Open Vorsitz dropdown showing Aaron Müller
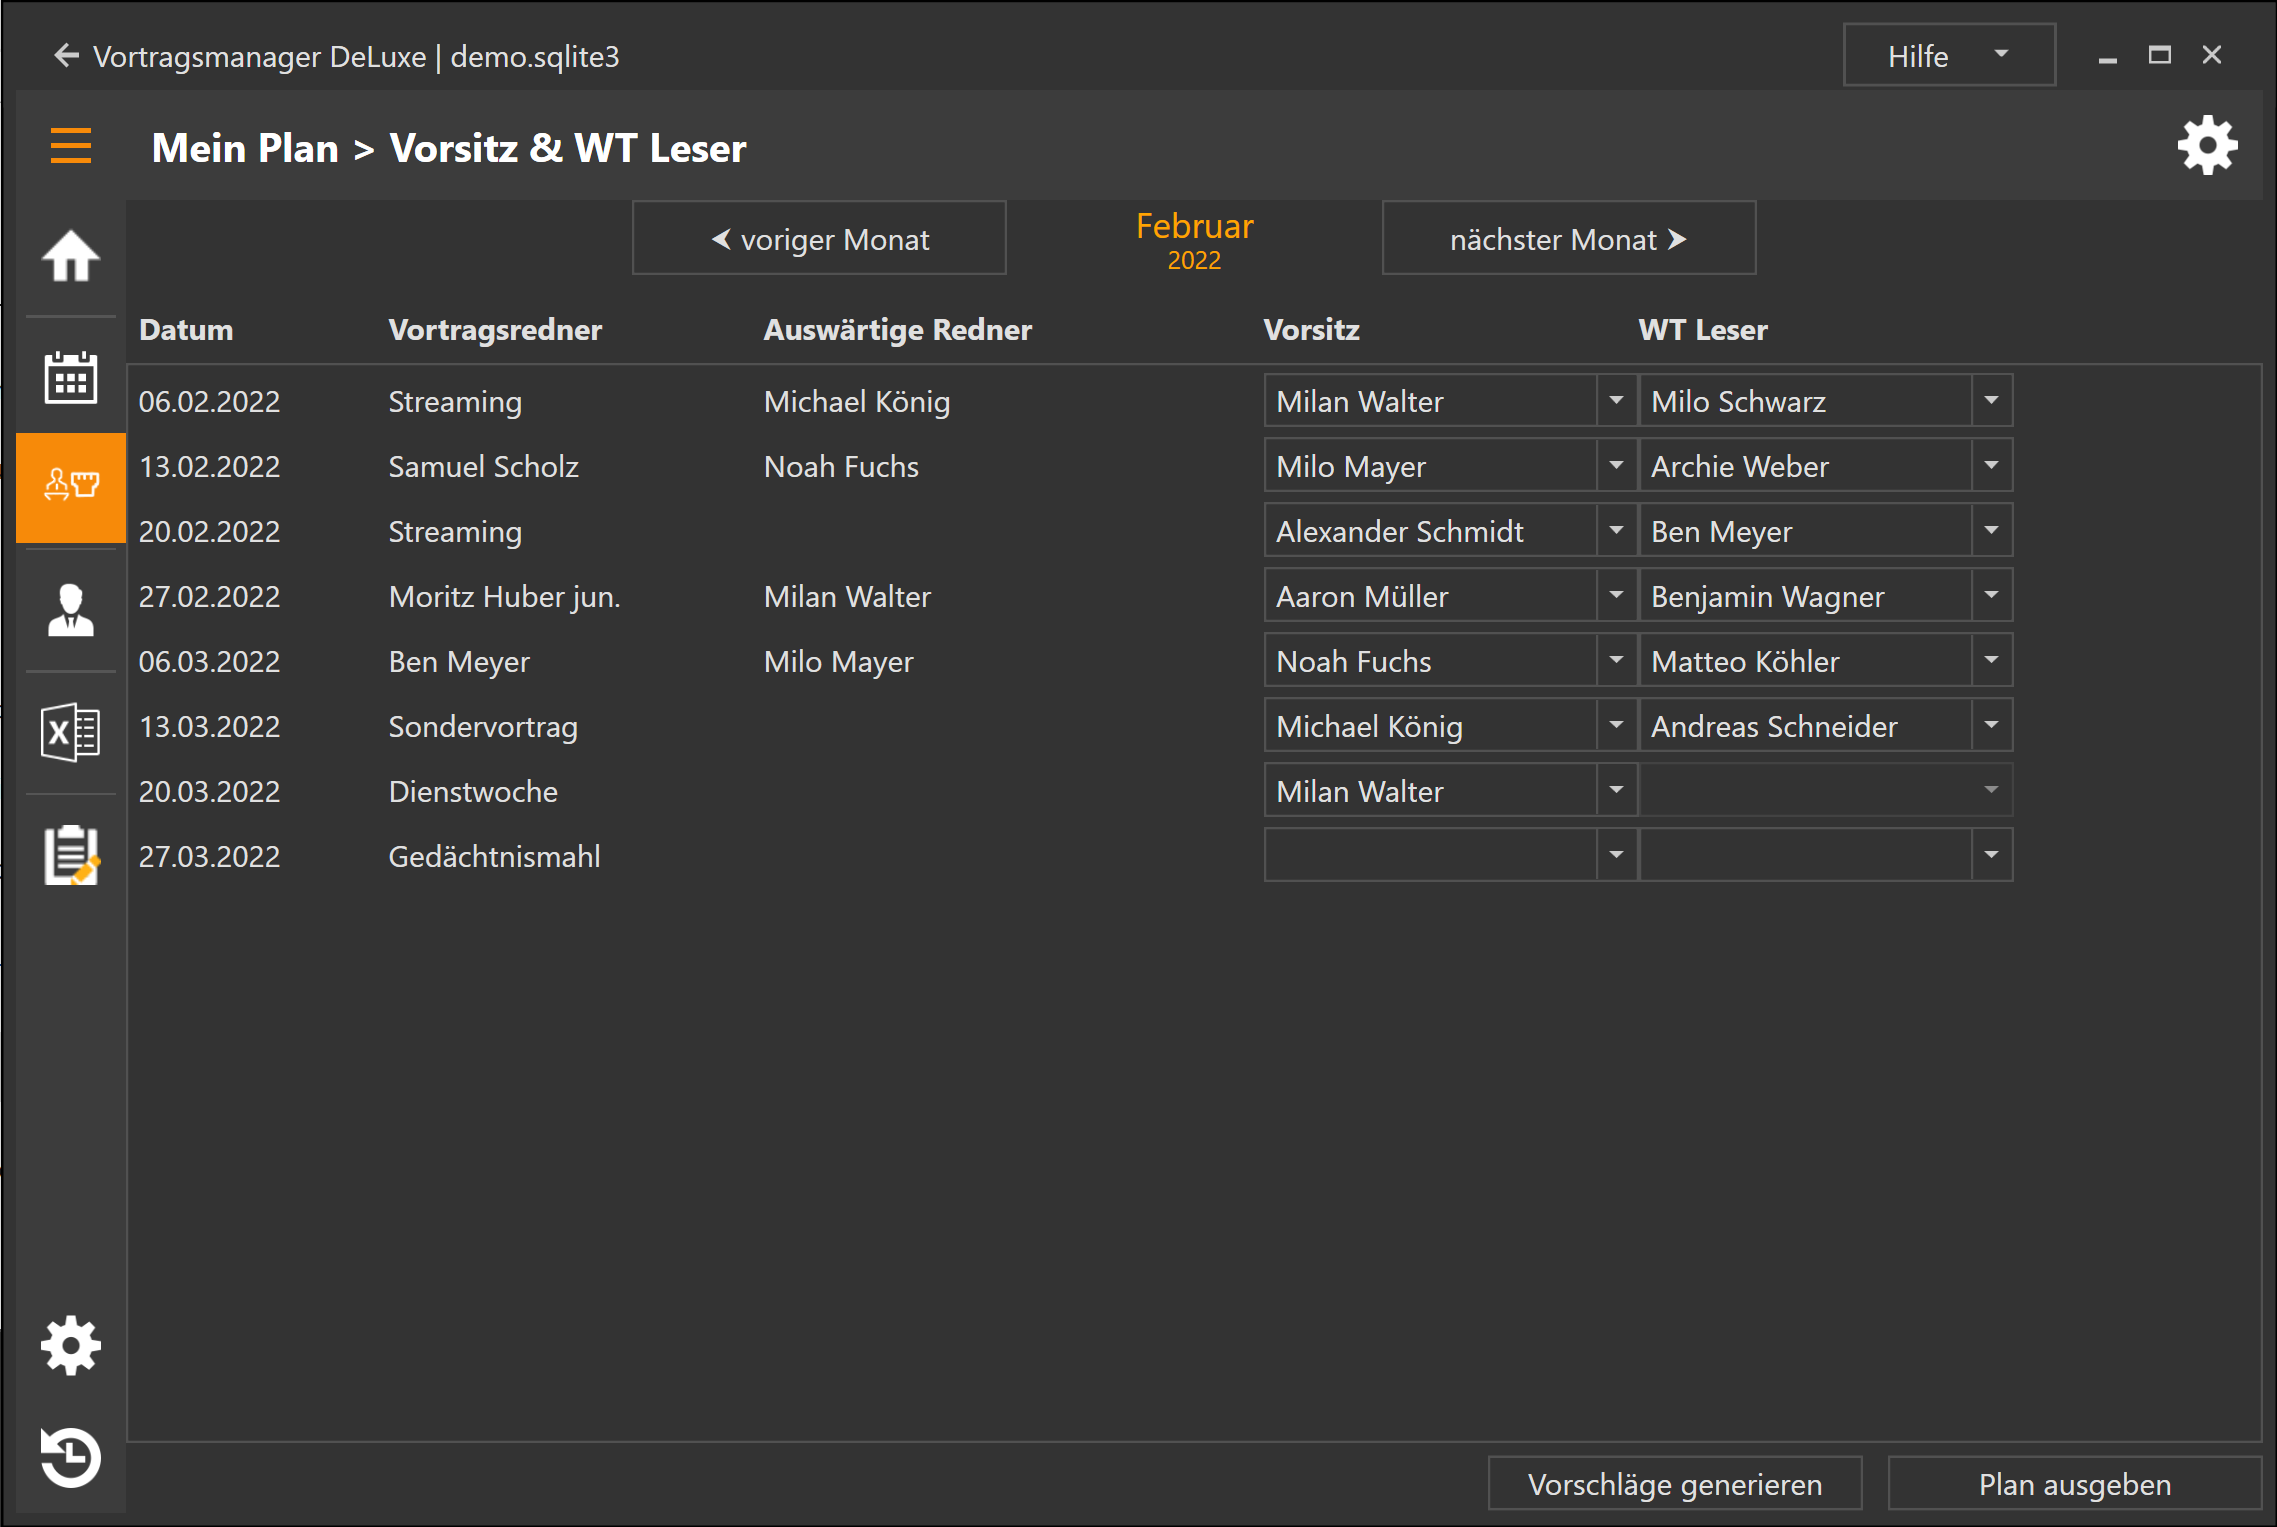Image resolution: width=2277 pixels, height=1527 pixels. point(1450,596)
